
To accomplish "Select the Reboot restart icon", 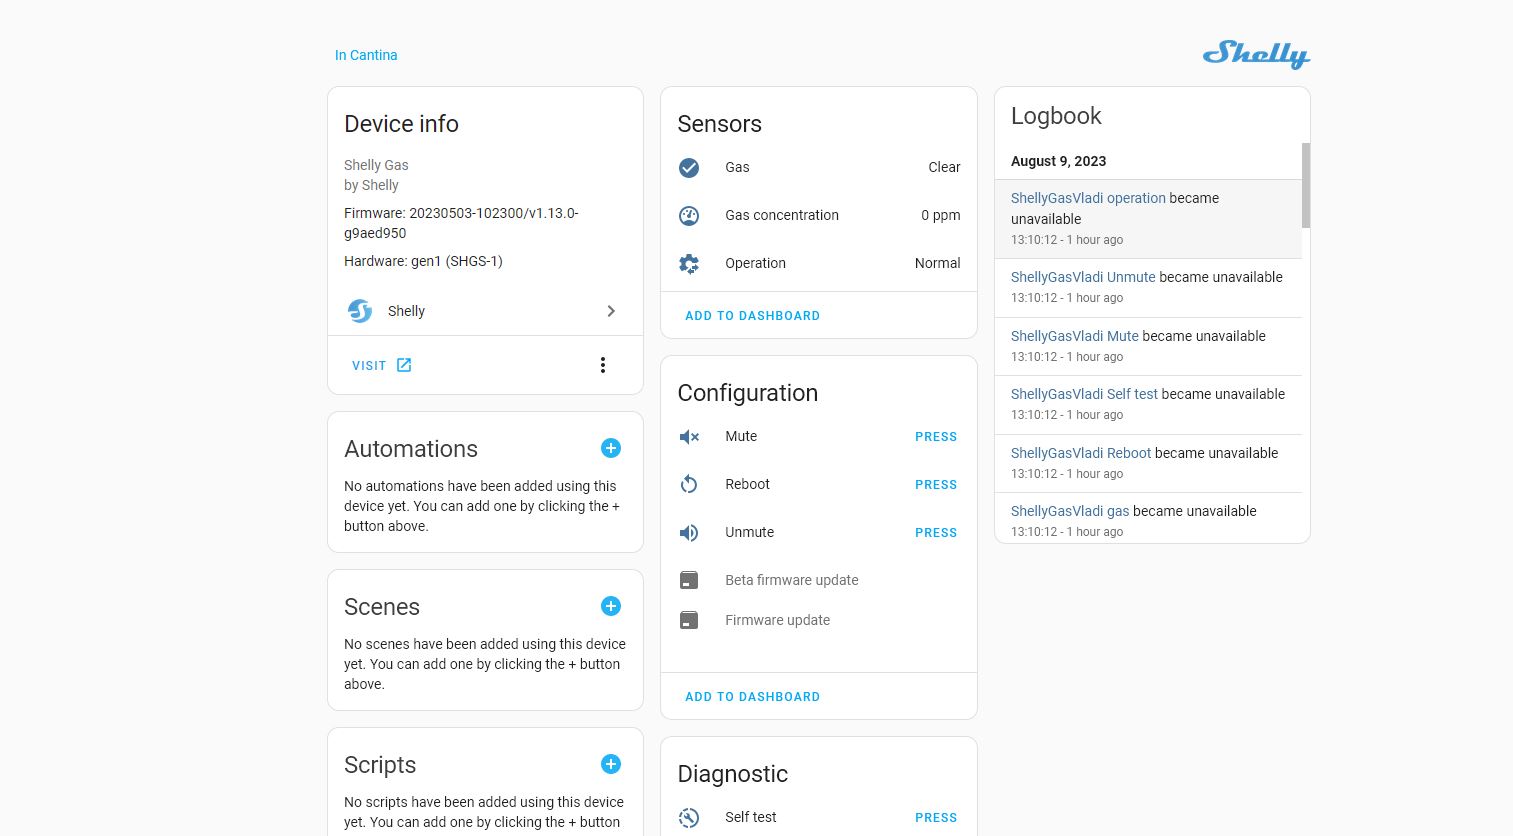I will (x=689, y=484).
